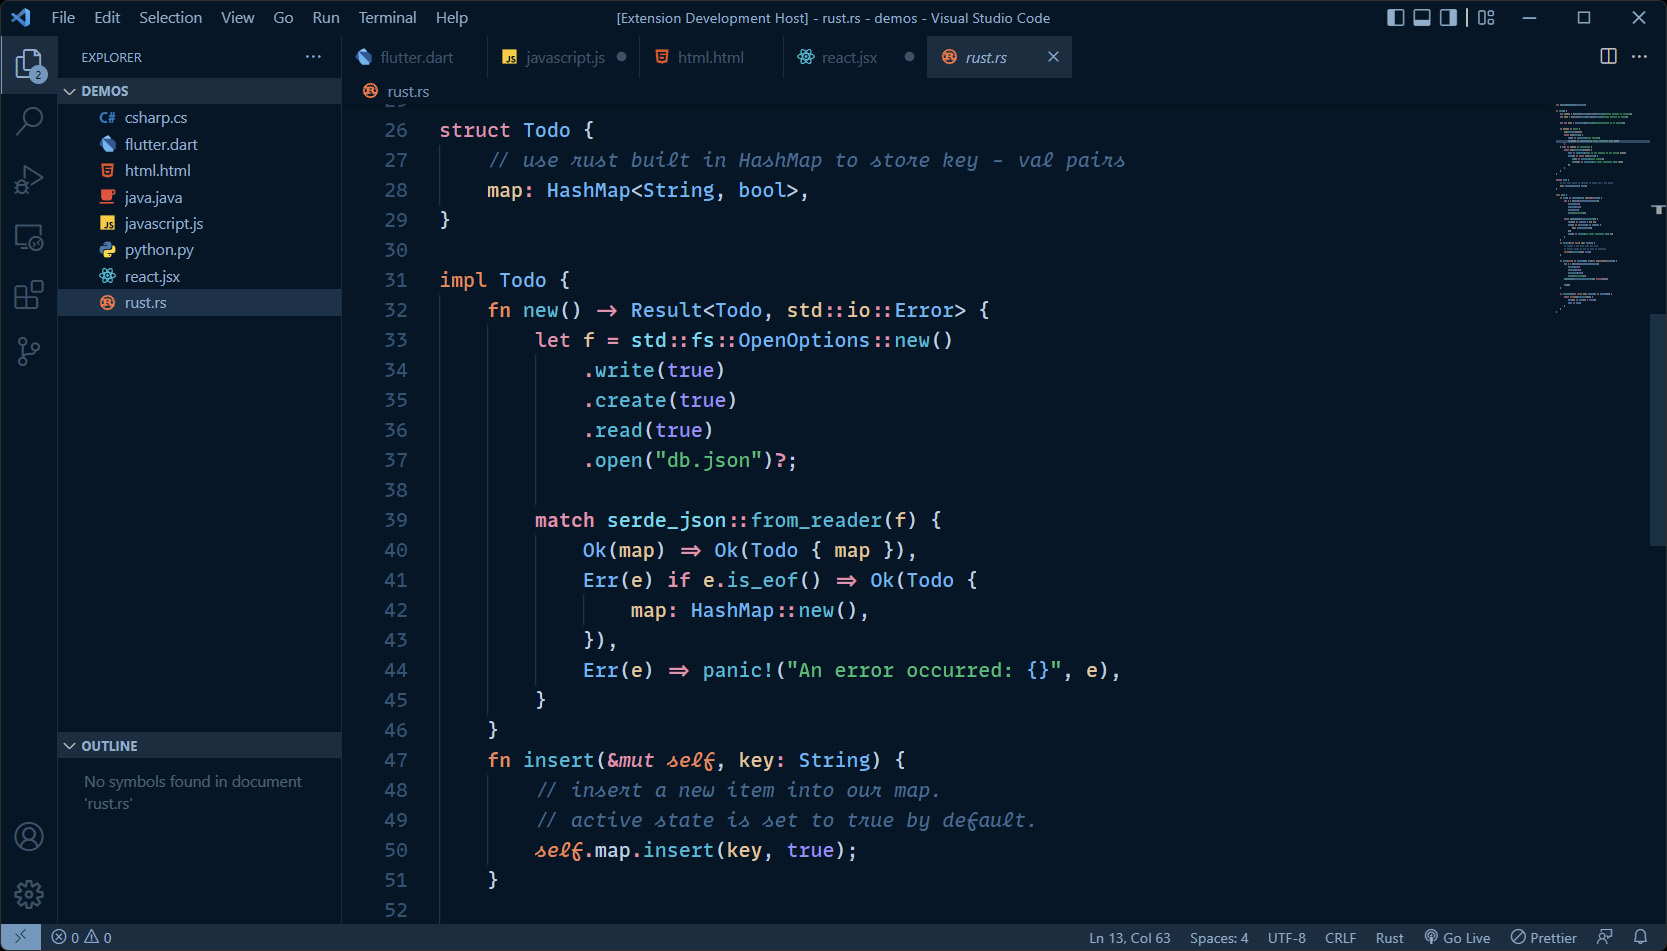
Task: Change line ending via CRLF
Action: click(x=1340, y=937)
